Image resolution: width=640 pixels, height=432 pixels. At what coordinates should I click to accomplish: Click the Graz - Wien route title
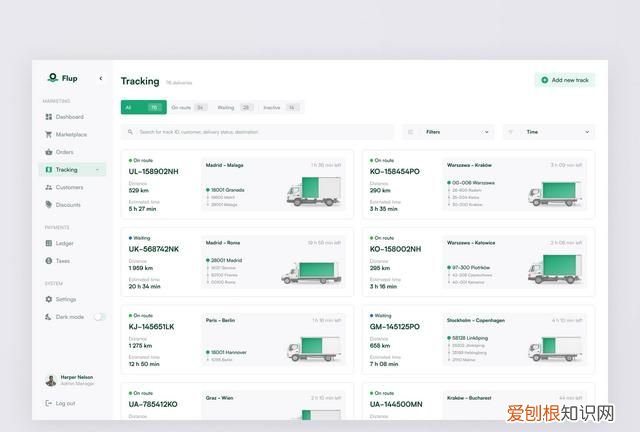tap(220, 398)
